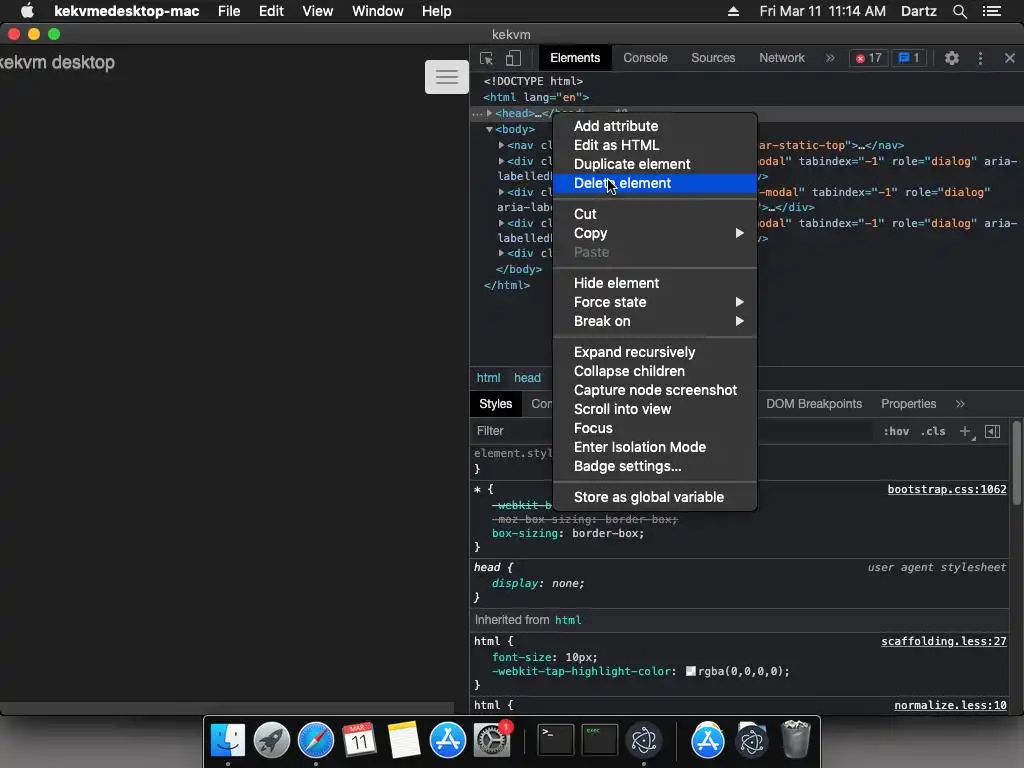This screenshot has height=768, width=1024.
Task: Click the eject icon in menu bar
Action: point(733,11)
